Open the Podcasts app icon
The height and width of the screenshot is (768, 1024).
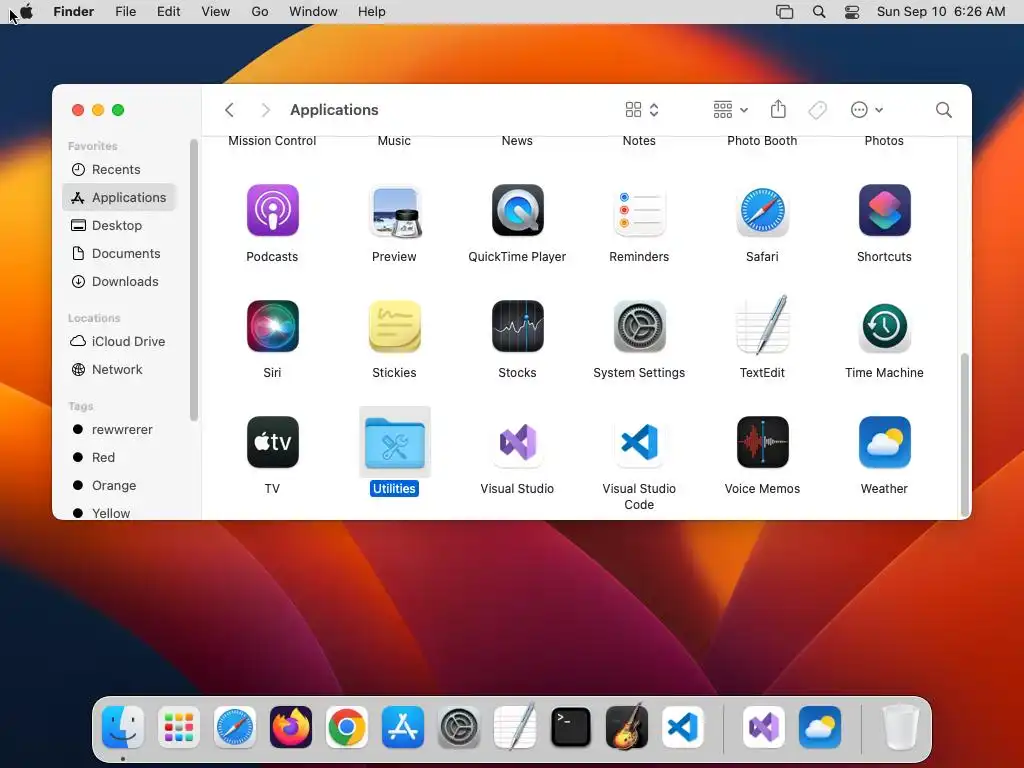(x=272, y=210)
